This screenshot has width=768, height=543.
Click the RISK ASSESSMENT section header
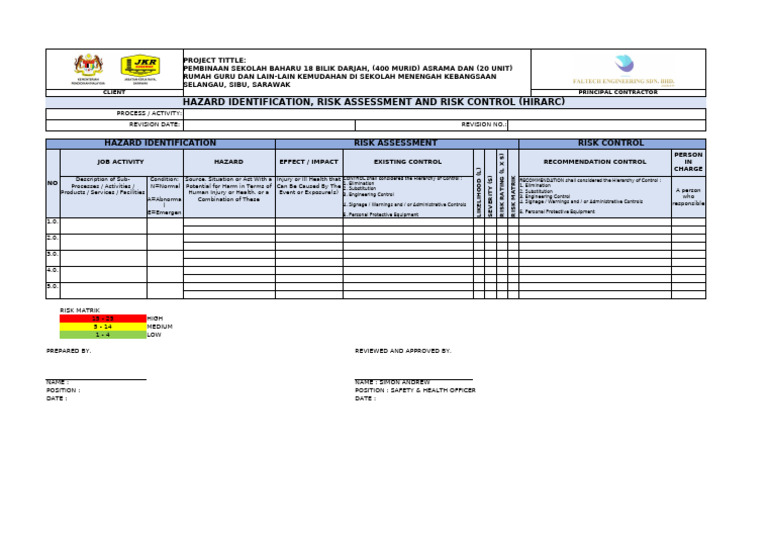pos(396,143)
